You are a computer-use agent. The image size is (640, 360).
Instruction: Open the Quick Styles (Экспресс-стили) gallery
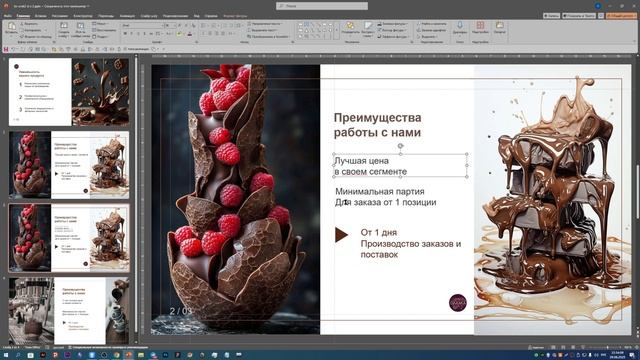tap(368, 29)
